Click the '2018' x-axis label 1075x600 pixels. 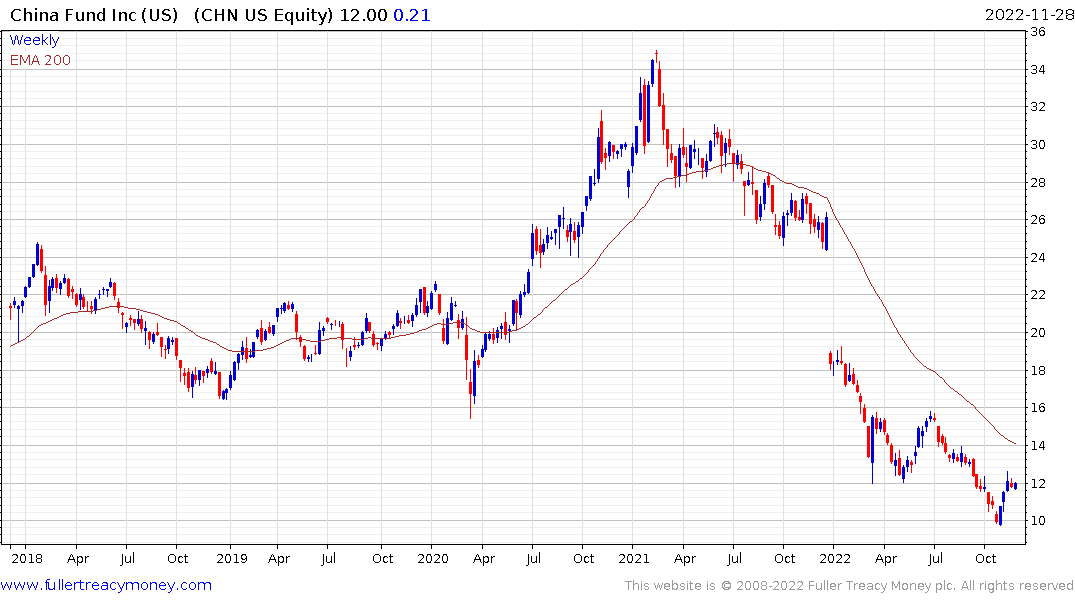coord(27,559)
